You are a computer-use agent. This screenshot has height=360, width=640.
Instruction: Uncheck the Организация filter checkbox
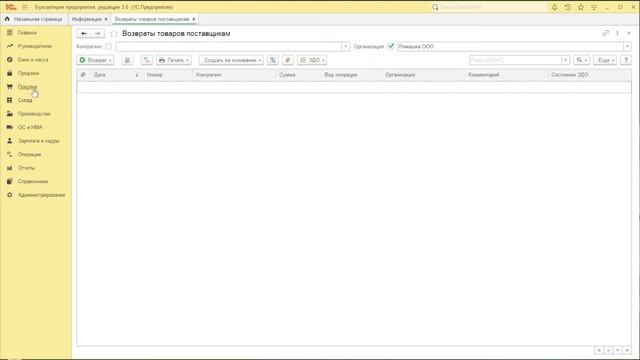point(391,46)
